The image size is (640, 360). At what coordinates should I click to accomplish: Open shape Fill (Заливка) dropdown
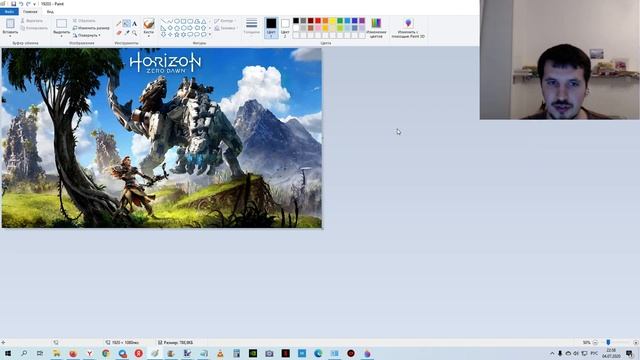225,28
